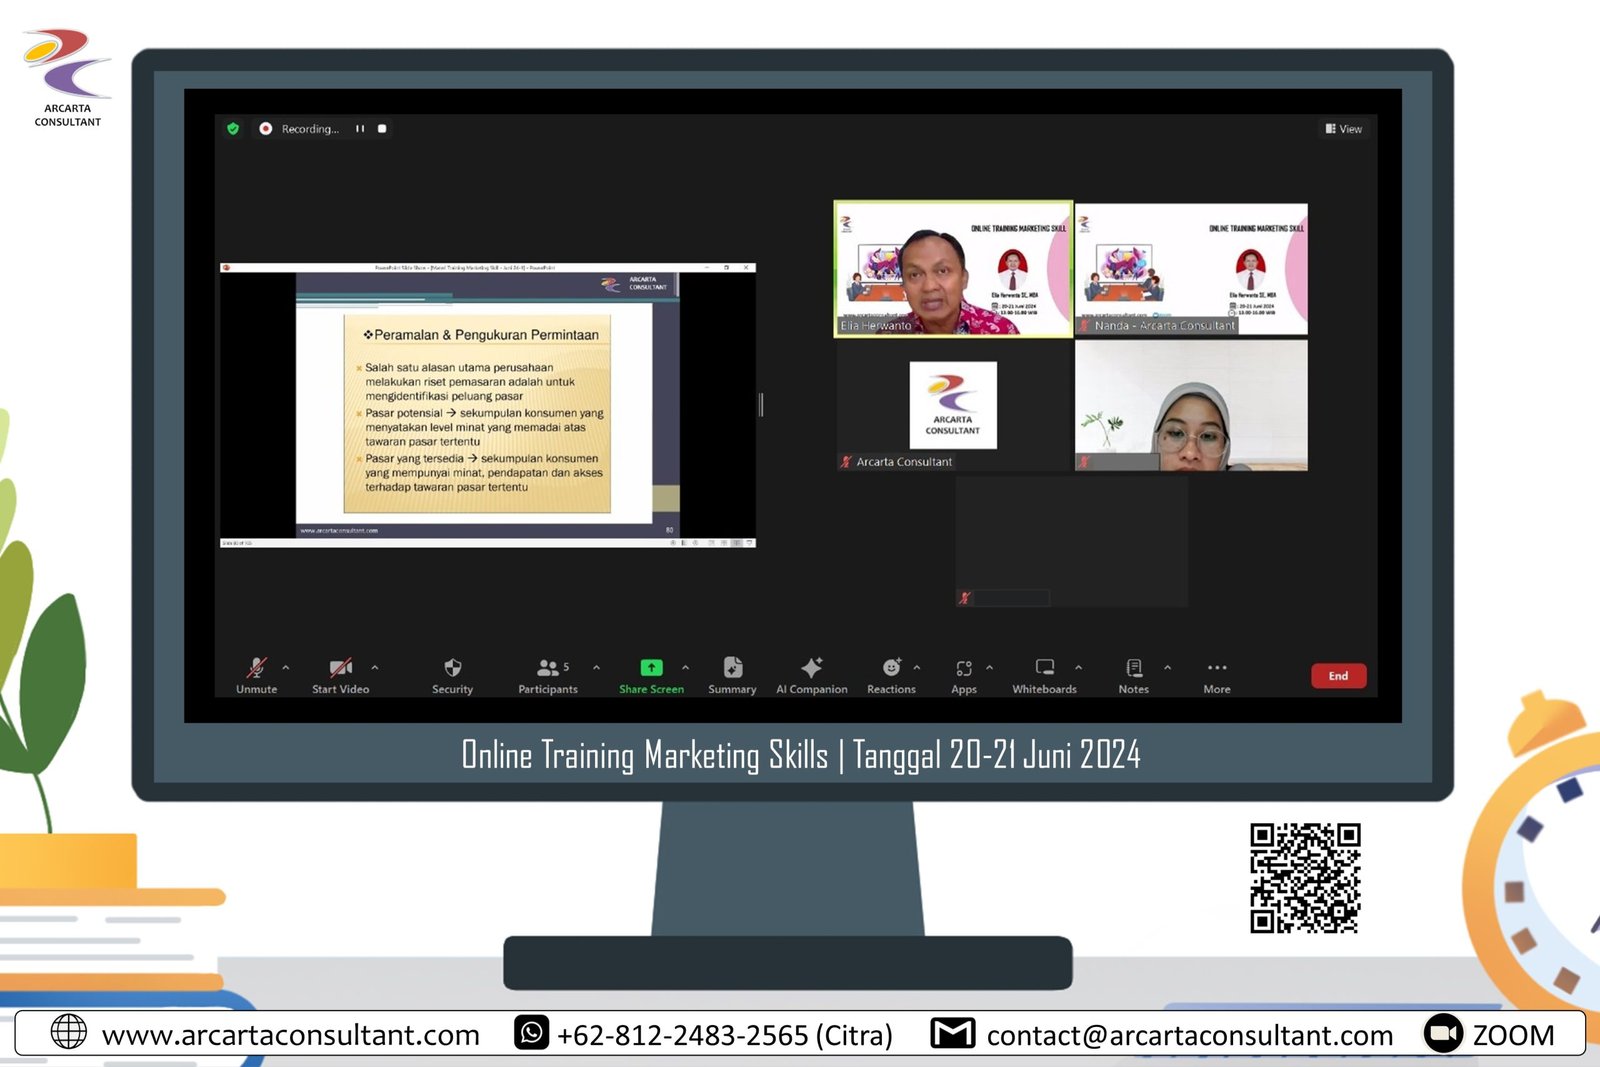The image size is (1600, 1067).
Task: Launch the AI Companion
Action: [811, 669]
